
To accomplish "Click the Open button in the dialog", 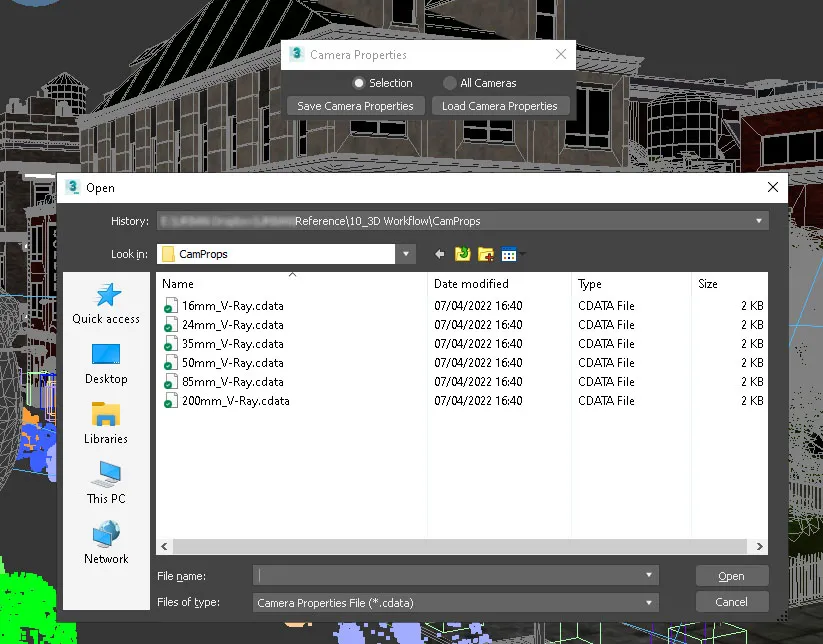I will point(732,576).
